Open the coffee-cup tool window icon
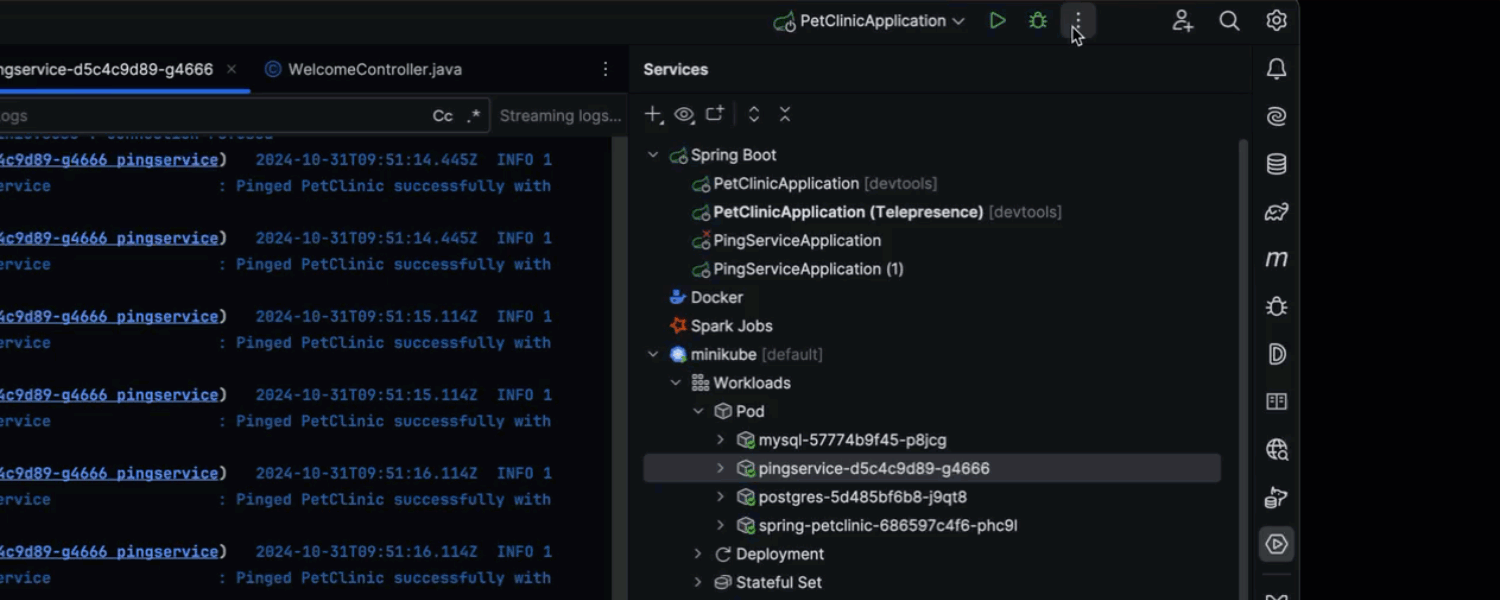Screen dimensions: 1500x600 [x=1277, y=497]
